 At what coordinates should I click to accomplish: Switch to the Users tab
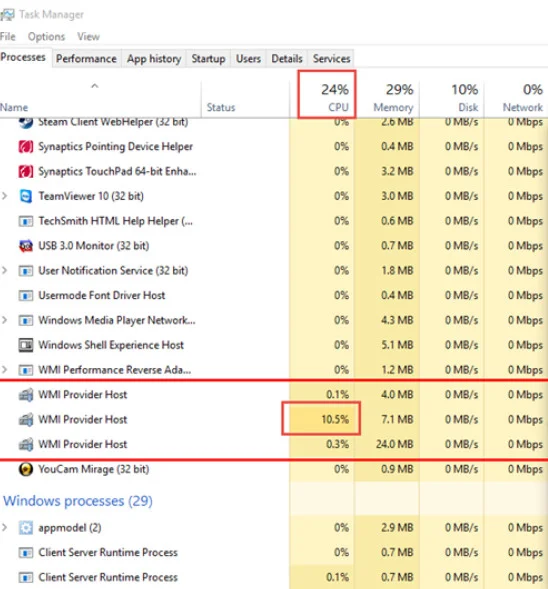coord(248,59)
